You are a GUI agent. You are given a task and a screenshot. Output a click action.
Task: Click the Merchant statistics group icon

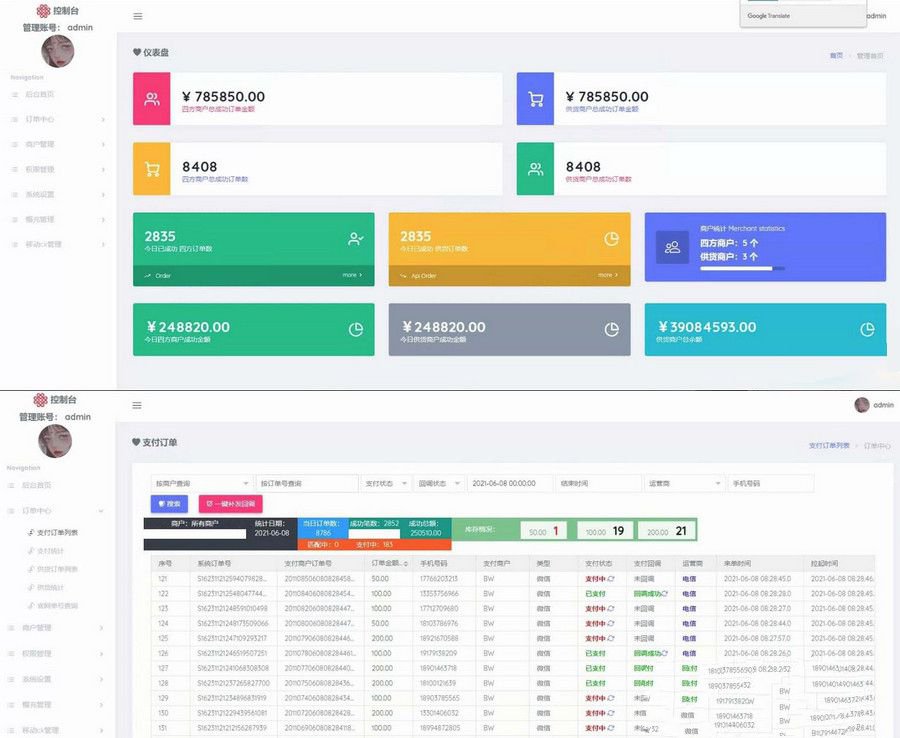pyautogui.click(x=672, y=247)
